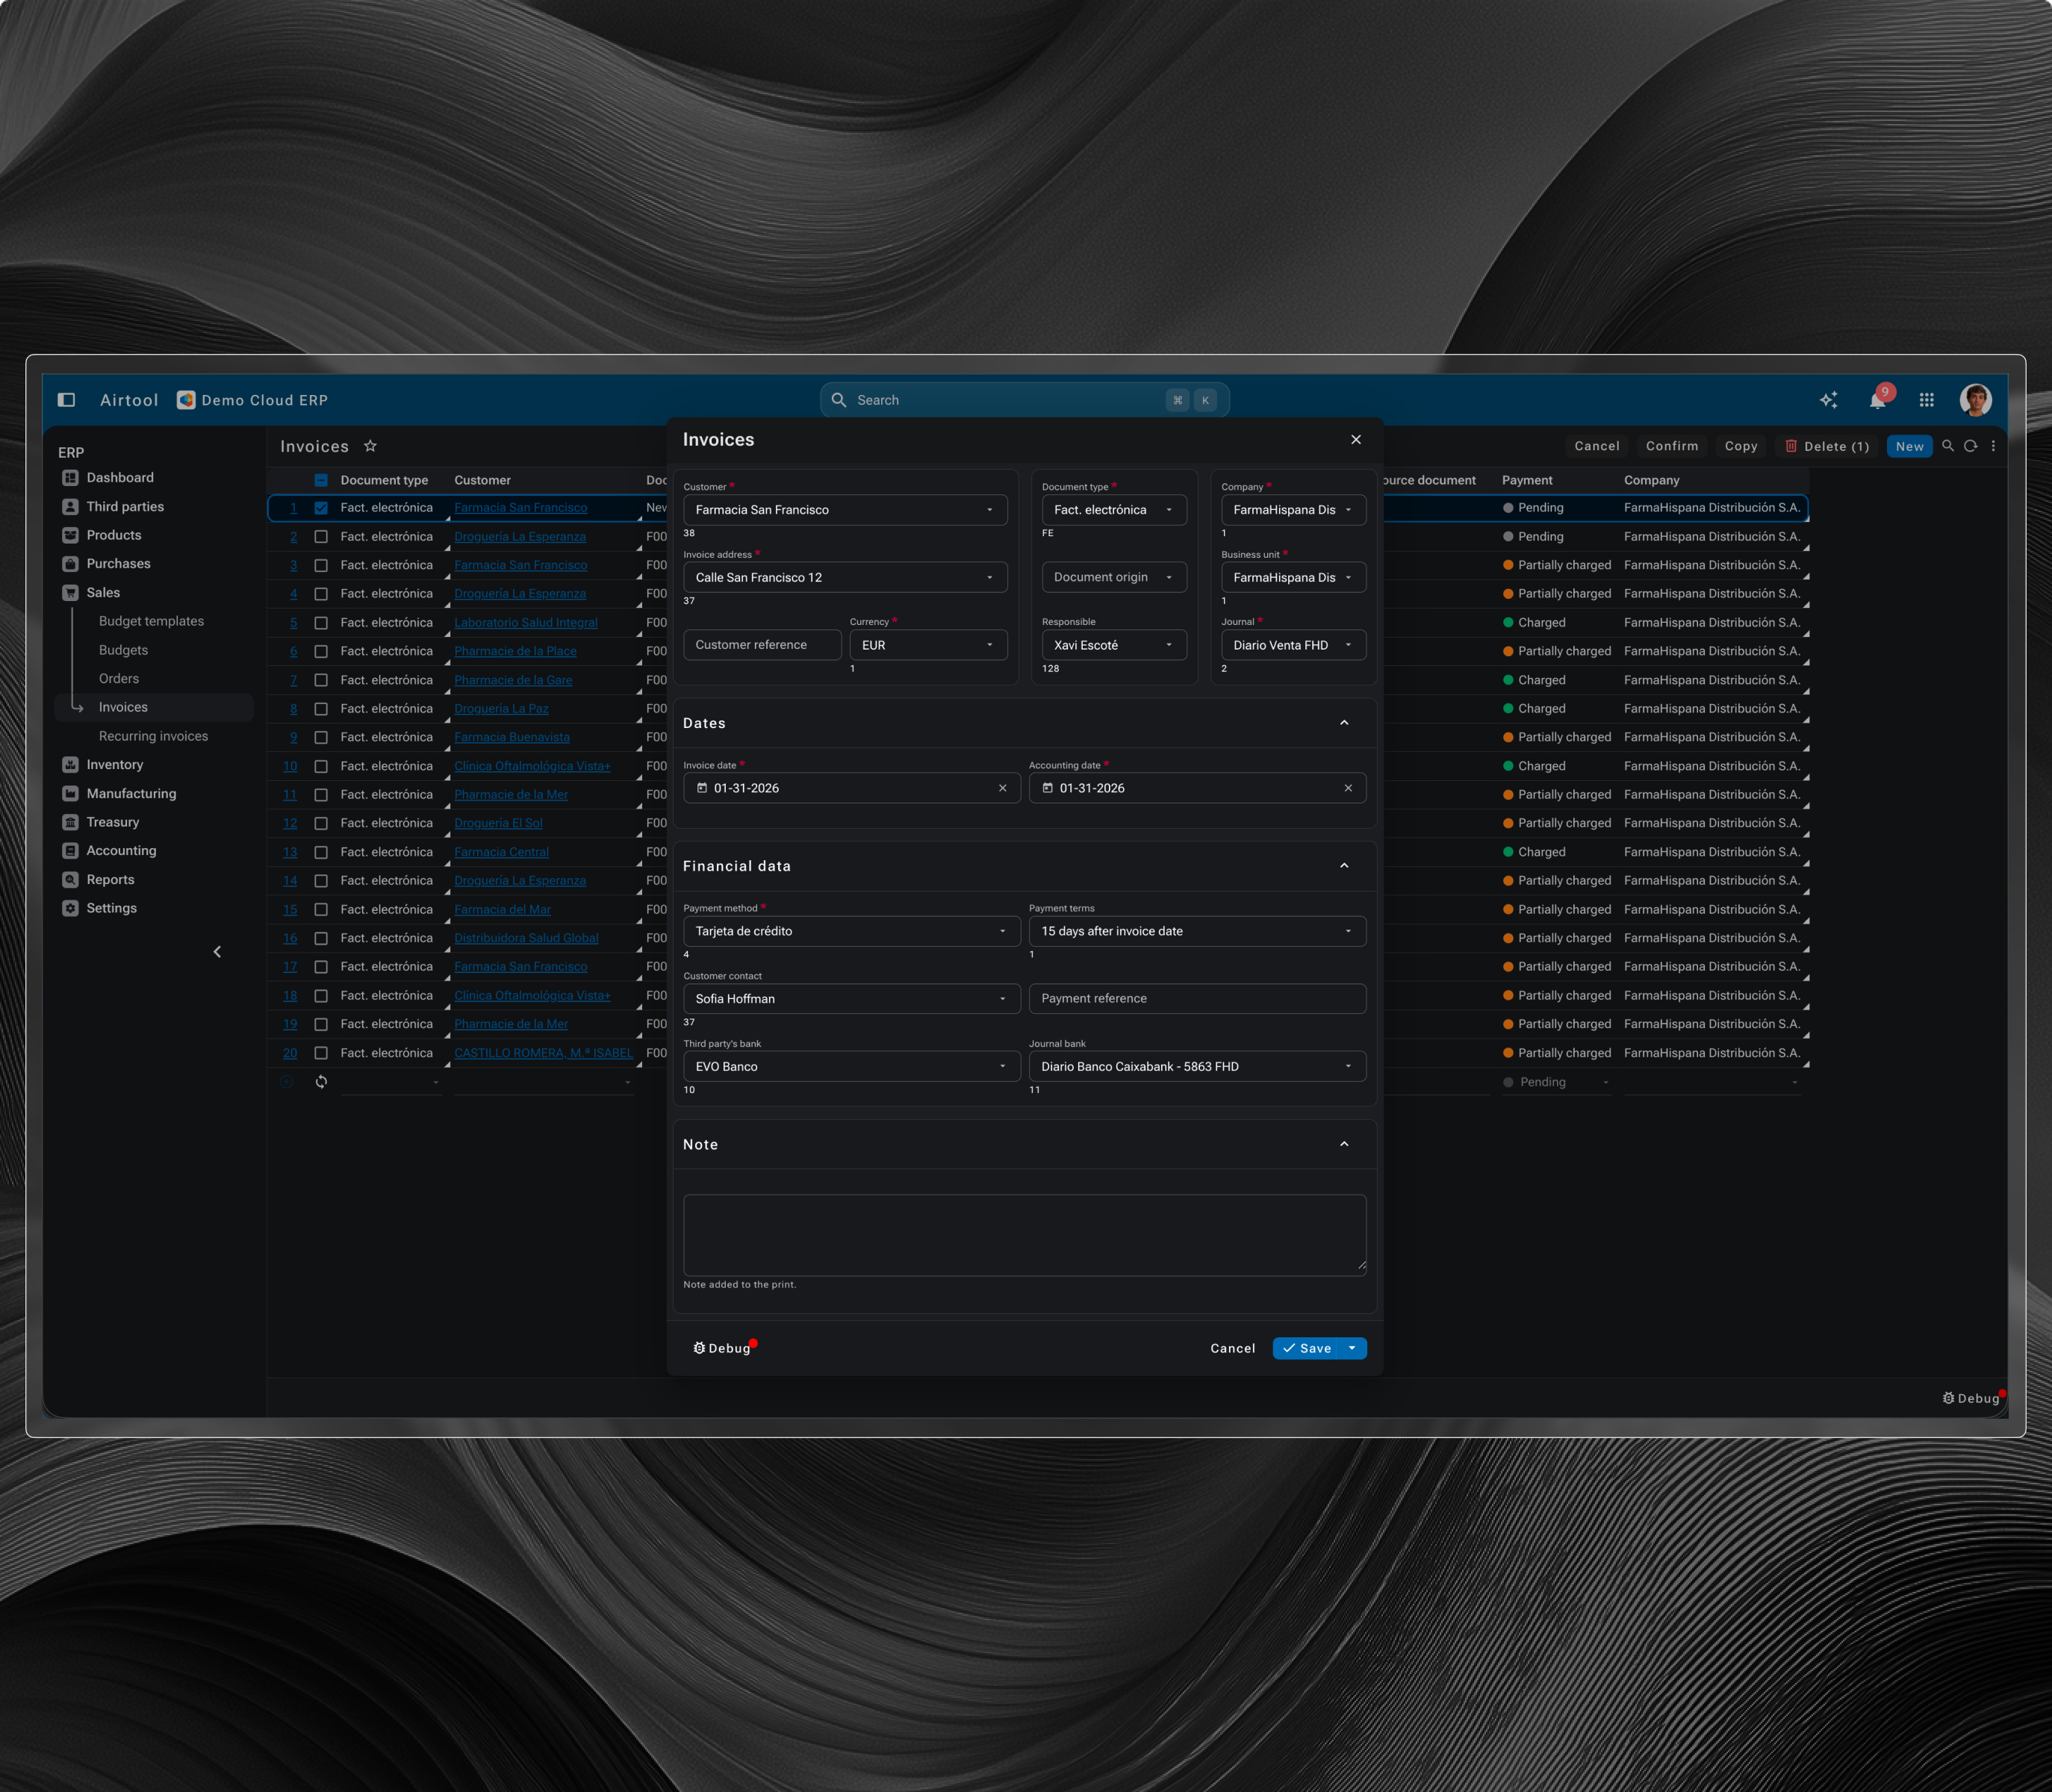Star the Invoices page as favorite
This screenshot has width=2052, height=1792.
(x=370, y=446)
